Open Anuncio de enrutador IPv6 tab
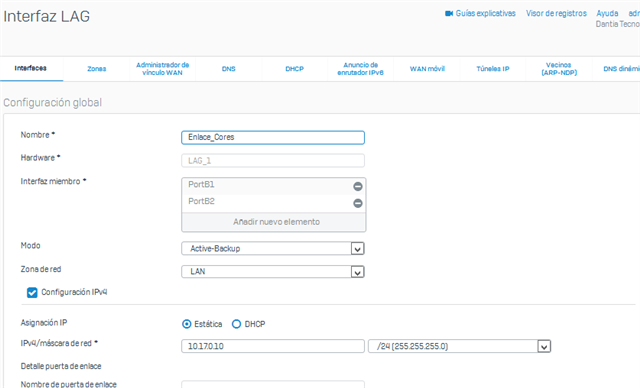The height and width of the screenshot is (388, 640). pos(360,69)
